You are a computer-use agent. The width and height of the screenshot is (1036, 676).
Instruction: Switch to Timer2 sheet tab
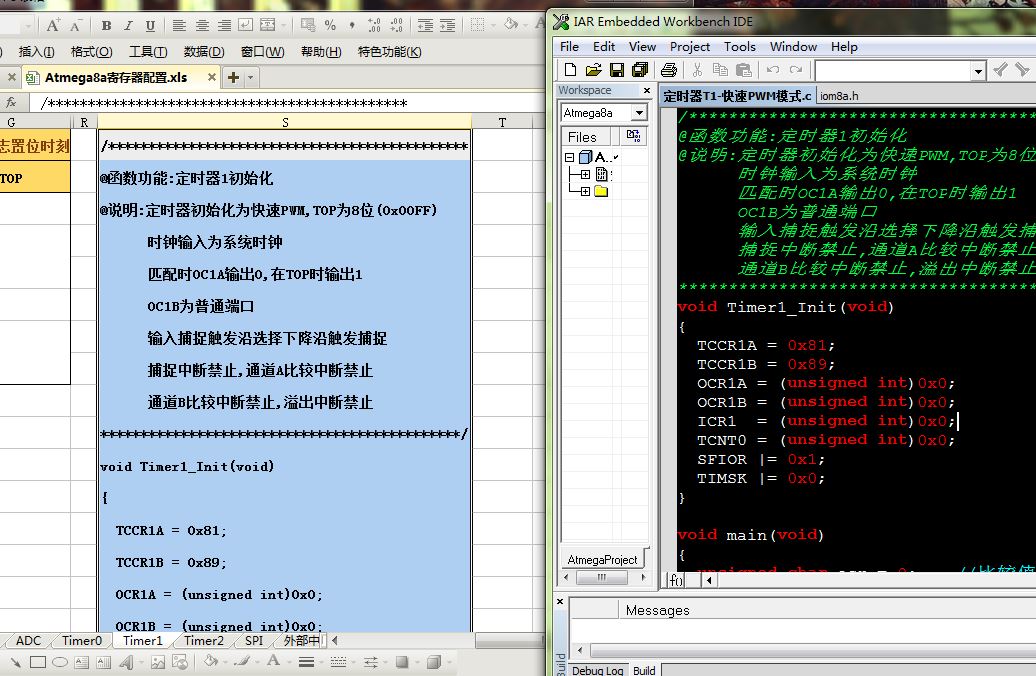point(204,640)
